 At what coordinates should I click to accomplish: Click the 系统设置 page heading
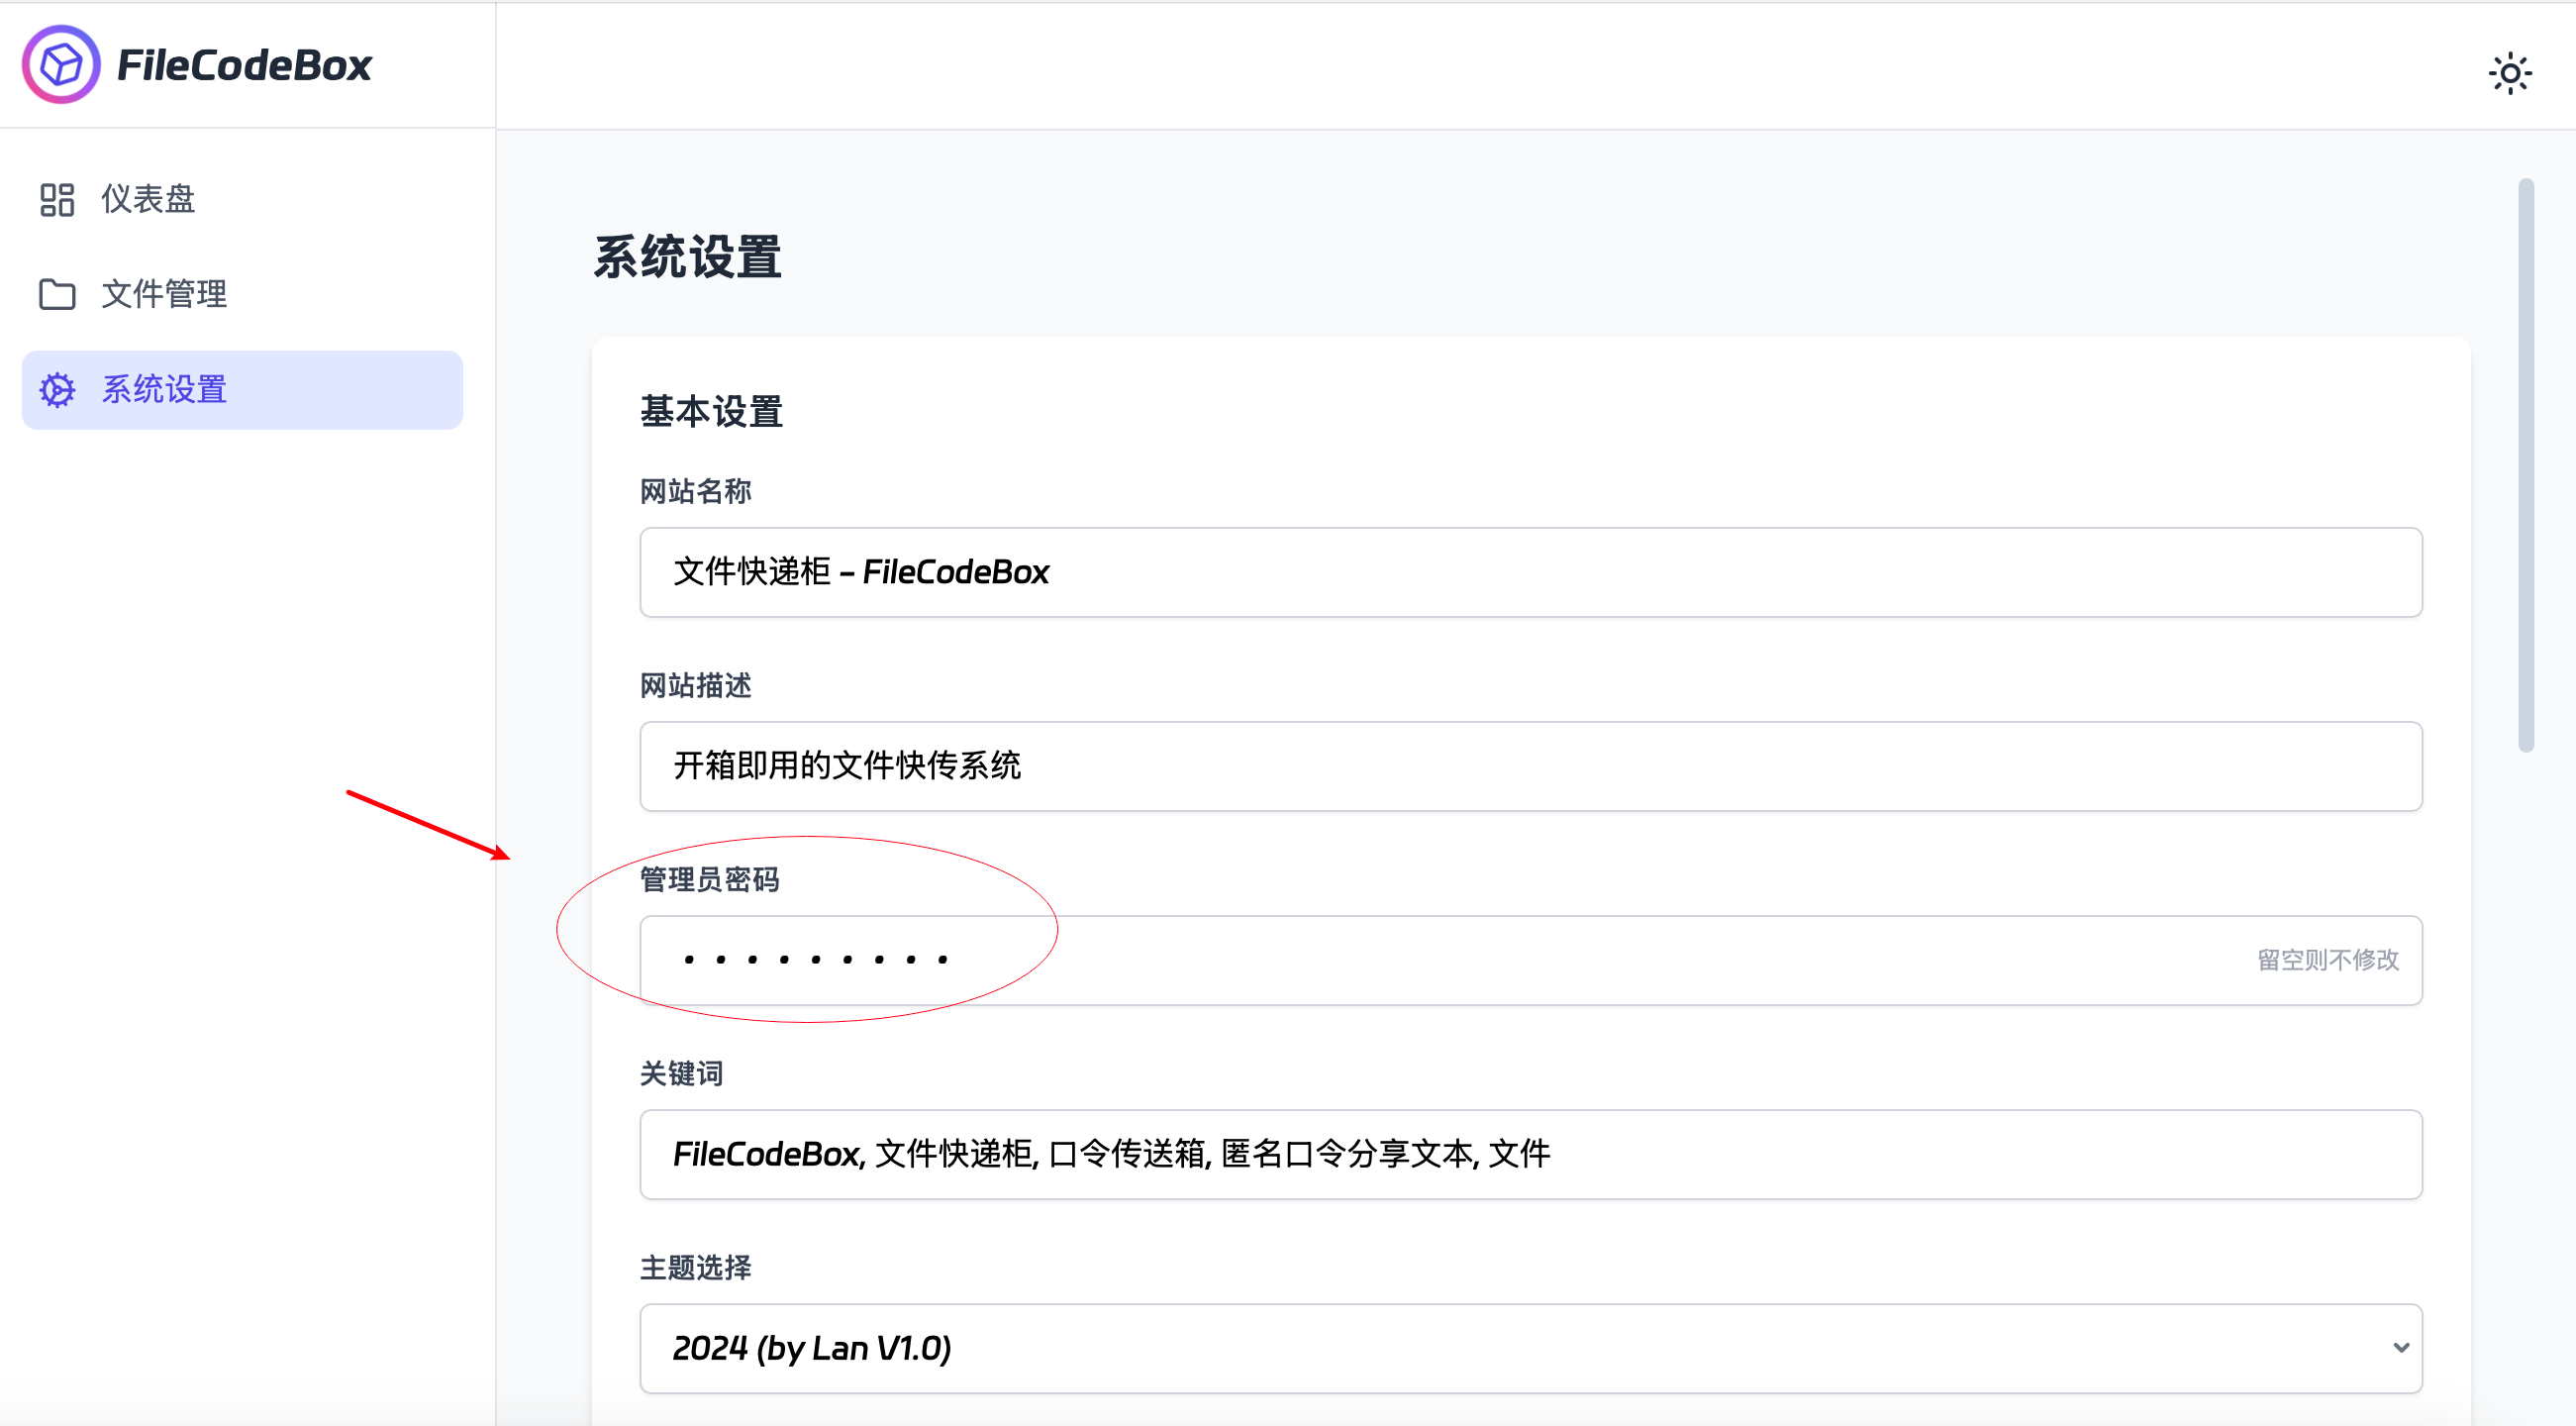(687, 257)
